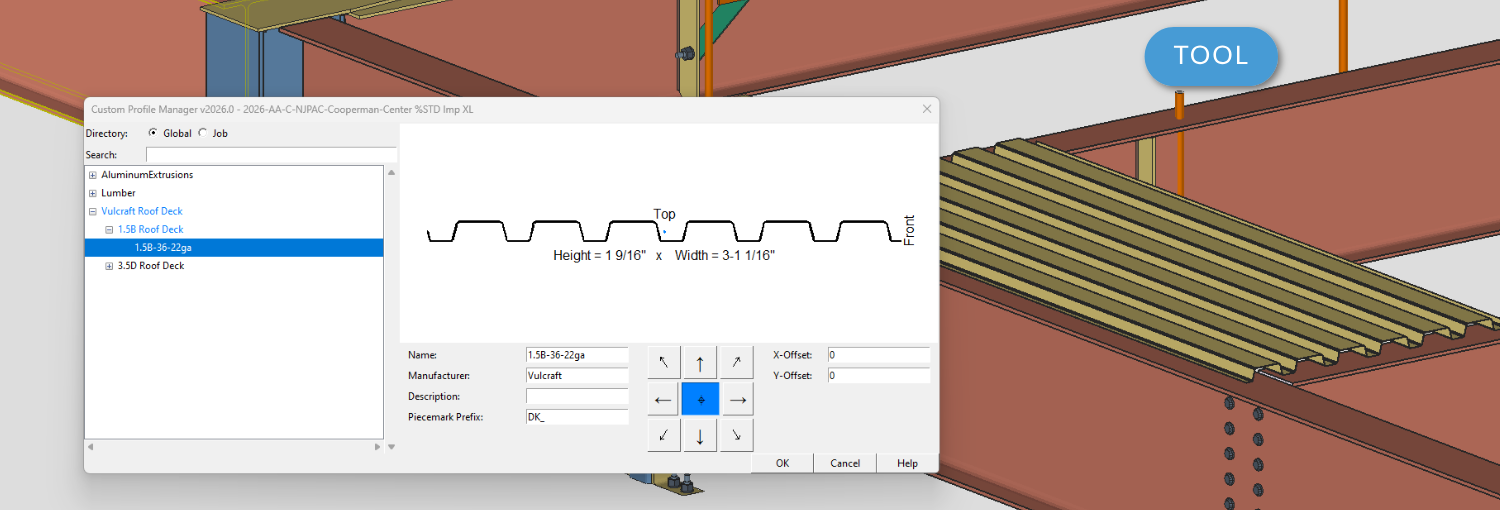Click the Cancel button
The image size is (1500, 510).
pyautogui.click(x=845, y=463)
